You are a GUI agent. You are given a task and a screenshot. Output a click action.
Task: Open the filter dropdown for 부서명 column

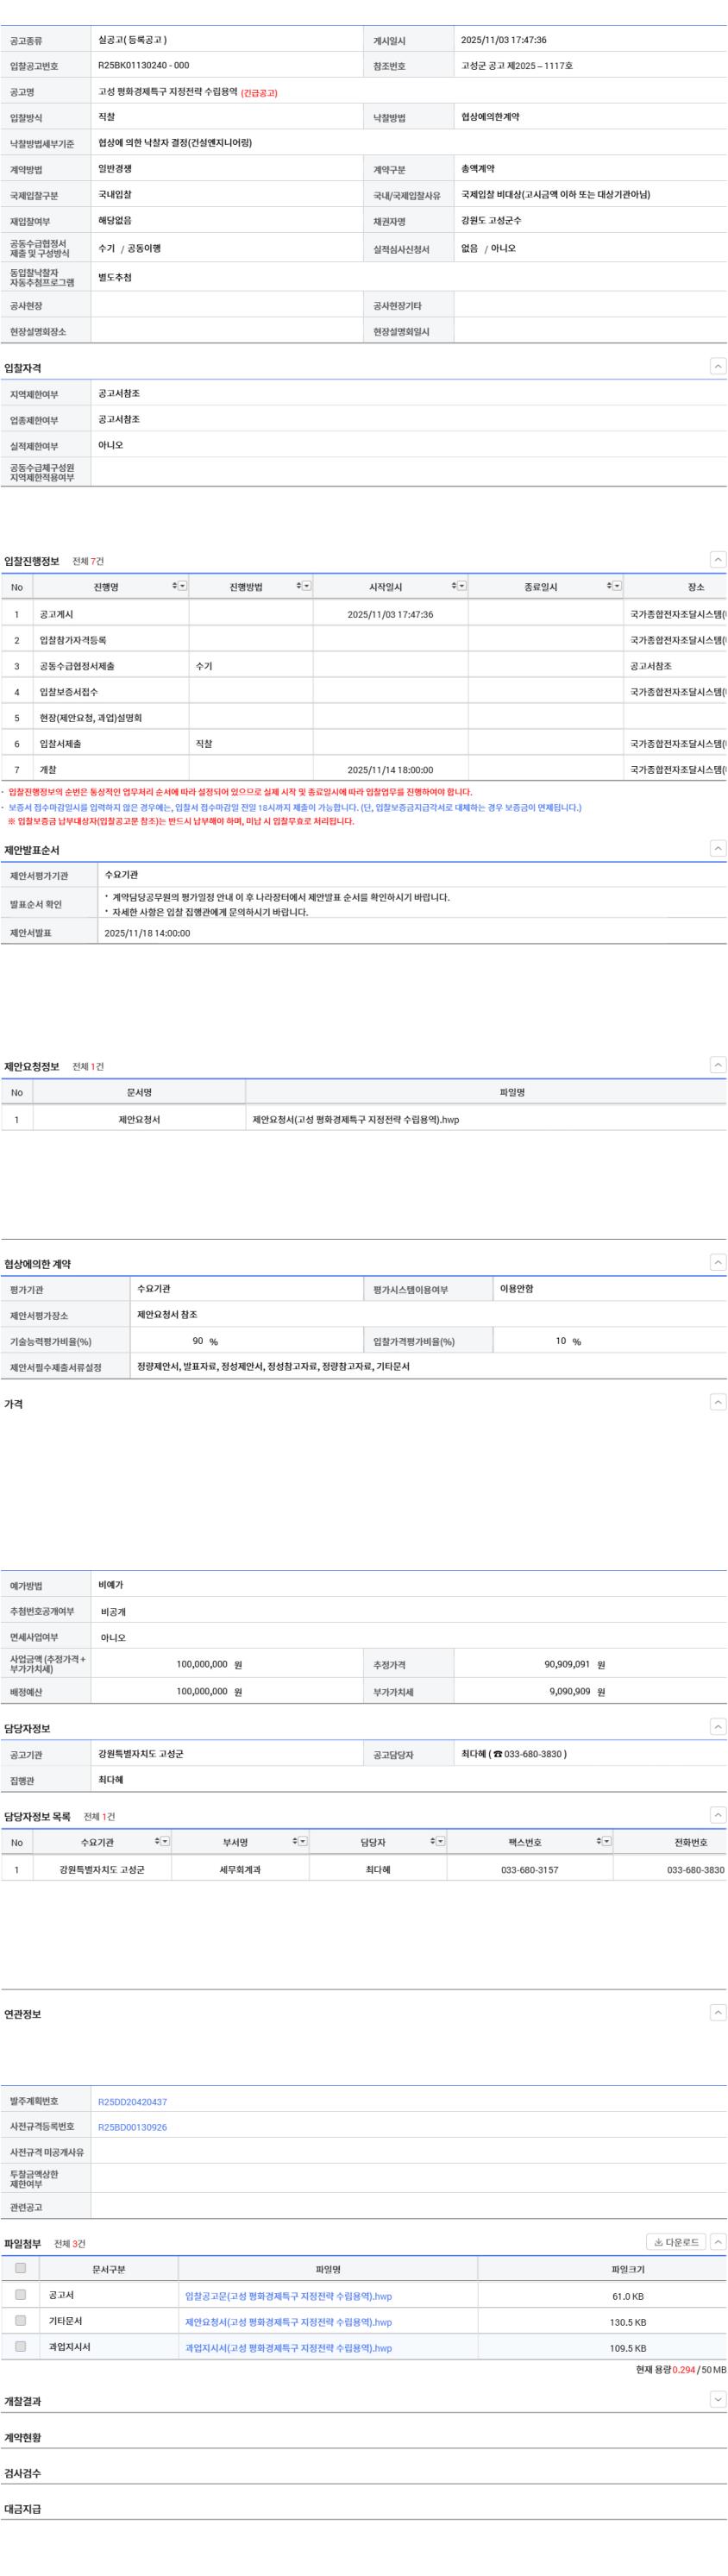(x=303, y=1841)
